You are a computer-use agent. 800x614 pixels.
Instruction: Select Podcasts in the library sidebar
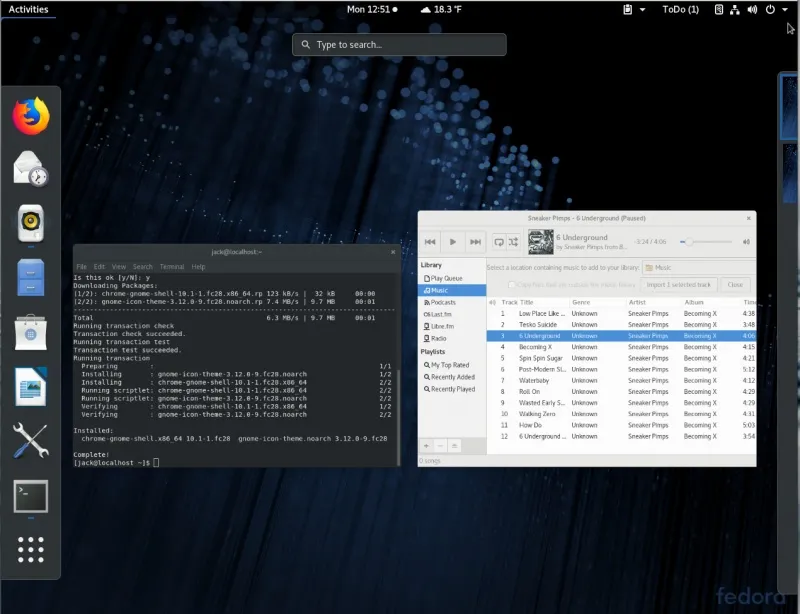pos(443,302)
